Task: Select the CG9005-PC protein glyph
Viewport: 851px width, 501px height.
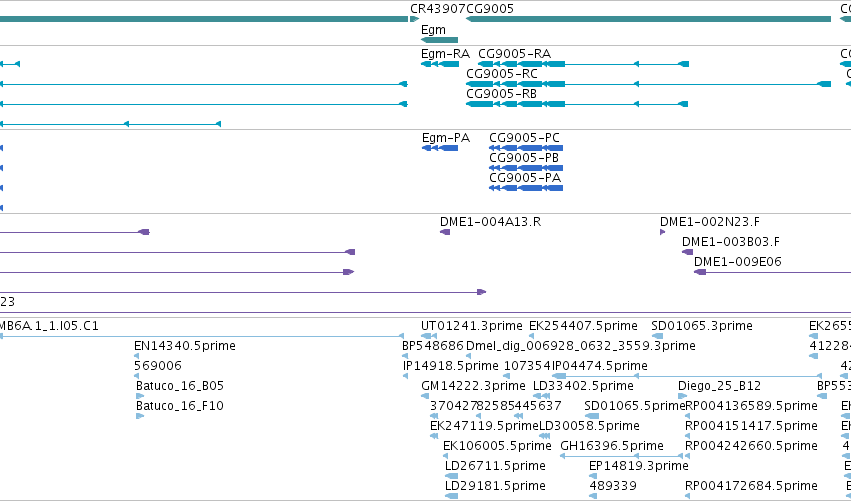Action: (x=526, y=148)
